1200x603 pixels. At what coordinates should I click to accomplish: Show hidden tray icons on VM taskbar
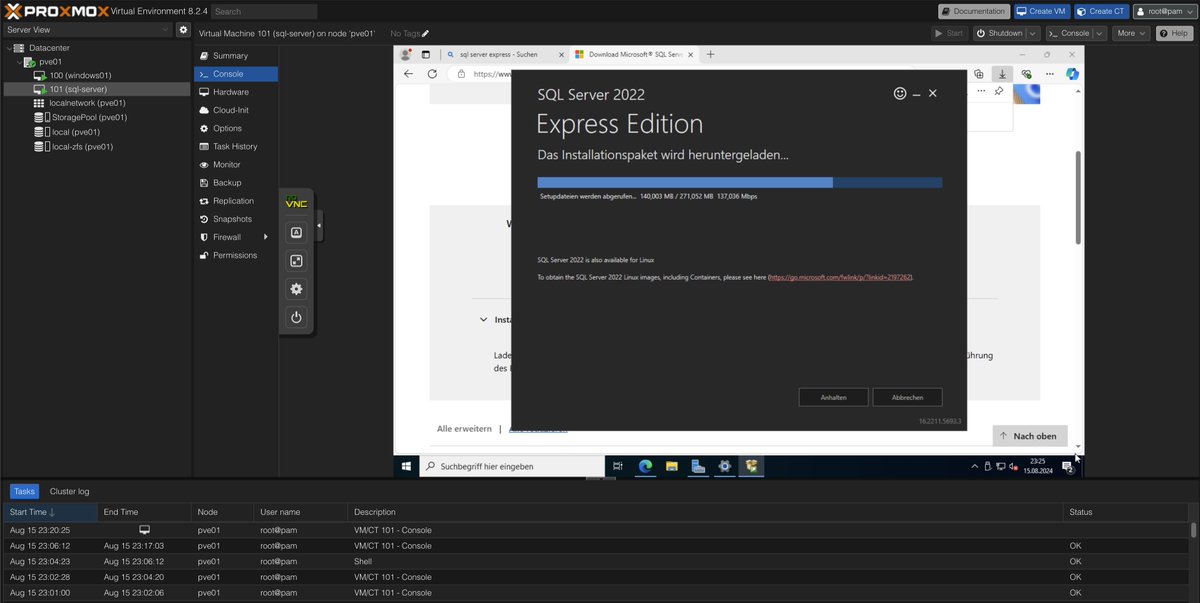pyautogui.click(x=975, y=466)
